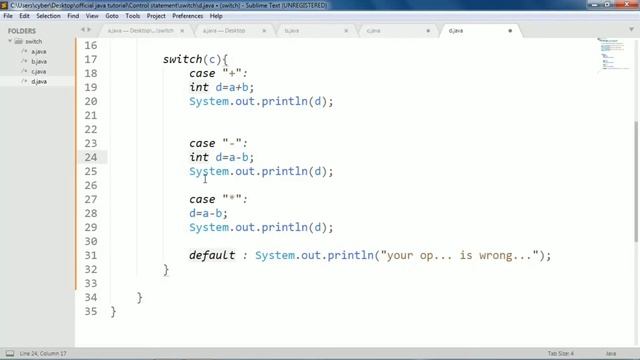Switch to the a.java — Desktop tab
The width and height of the screenshot is (640, 360).
click(x=224, y=31)
